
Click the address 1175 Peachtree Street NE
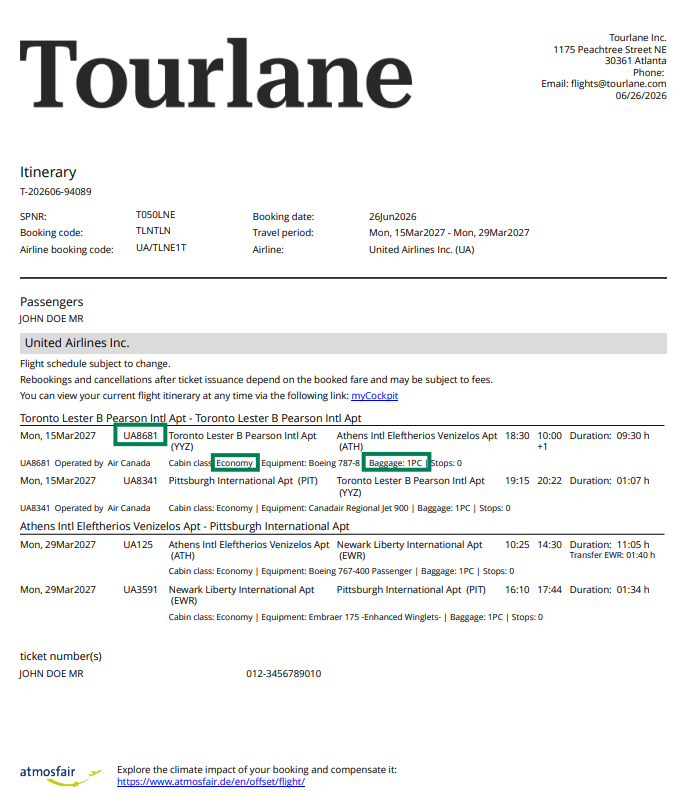[x=610, y=50]
